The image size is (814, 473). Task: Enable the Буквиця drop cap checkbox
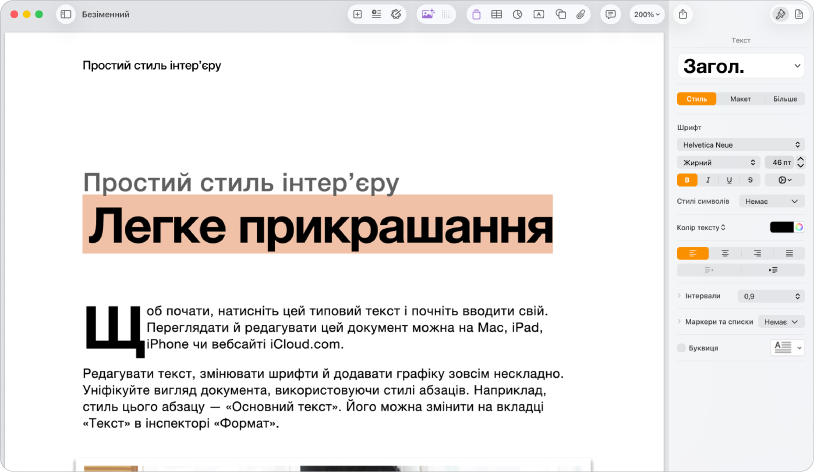click(x=681, y=348)
